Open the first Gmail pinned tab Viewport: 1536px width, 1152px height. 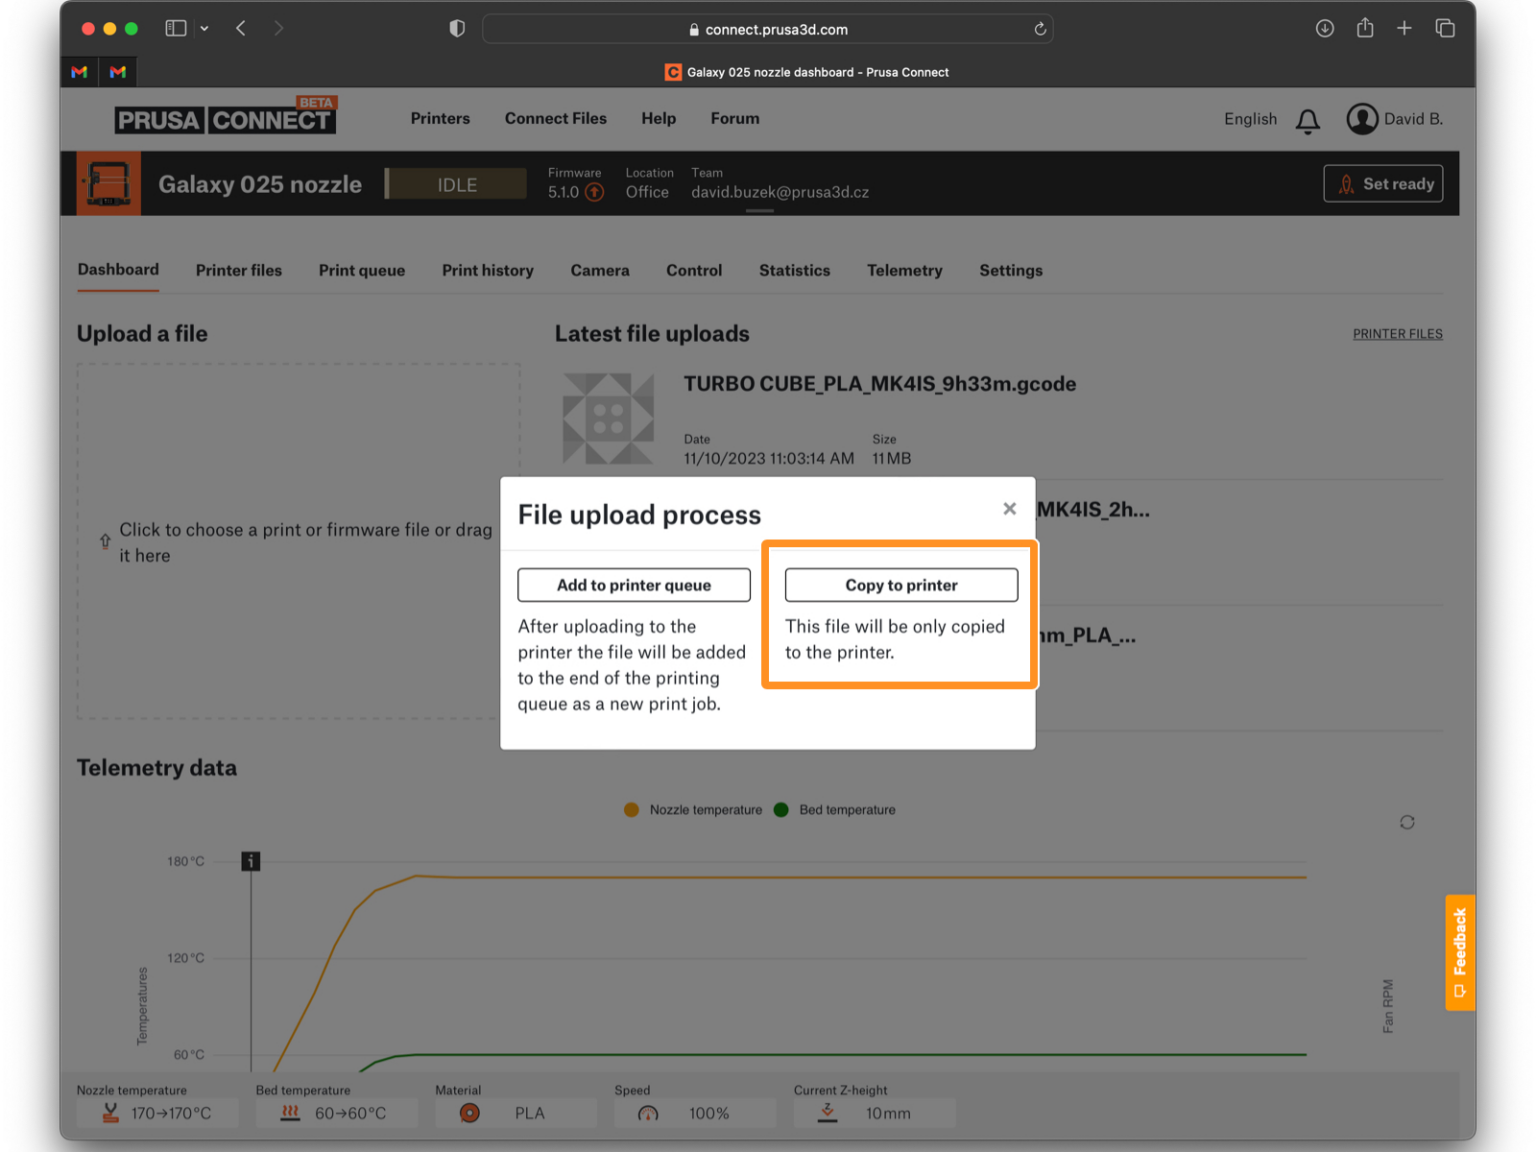(x=79, y=72)
